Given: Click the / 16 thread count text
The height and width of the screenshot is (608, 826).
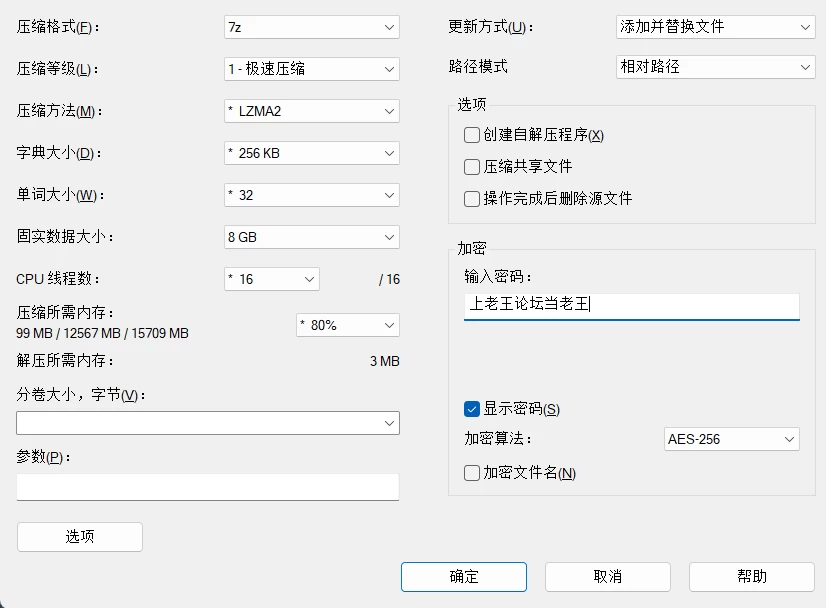Looking at the screenshot, I should (x=389, y=279).
